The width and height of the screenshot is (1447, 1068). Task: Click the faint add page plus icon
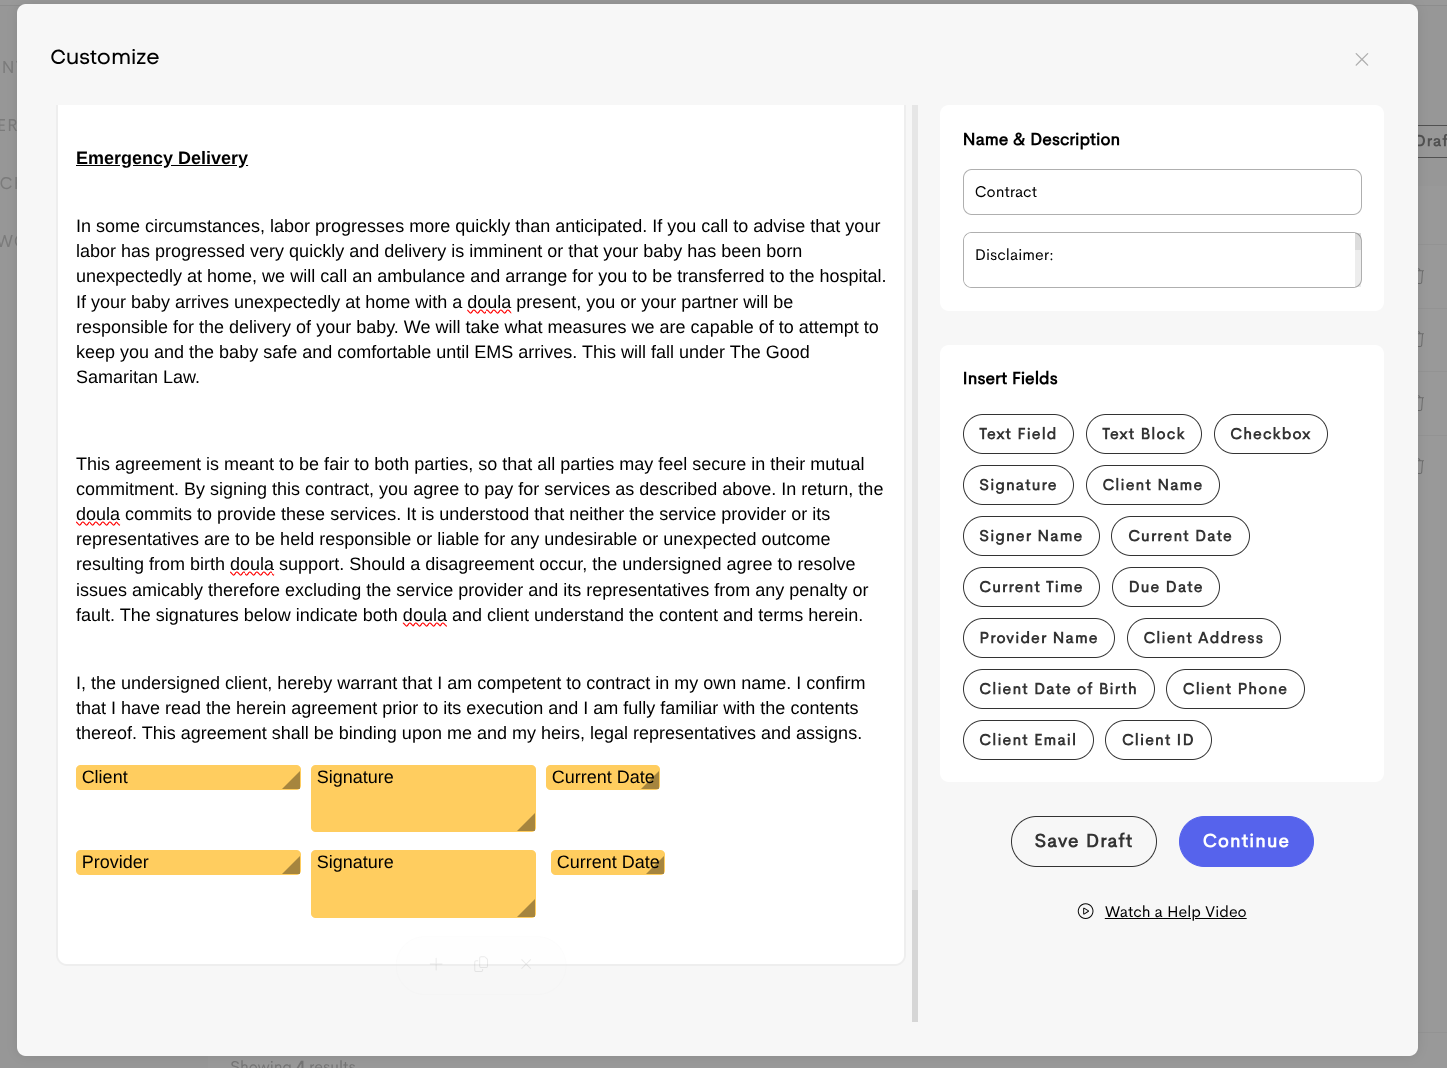pyautogui.click(x=436, y=964)
